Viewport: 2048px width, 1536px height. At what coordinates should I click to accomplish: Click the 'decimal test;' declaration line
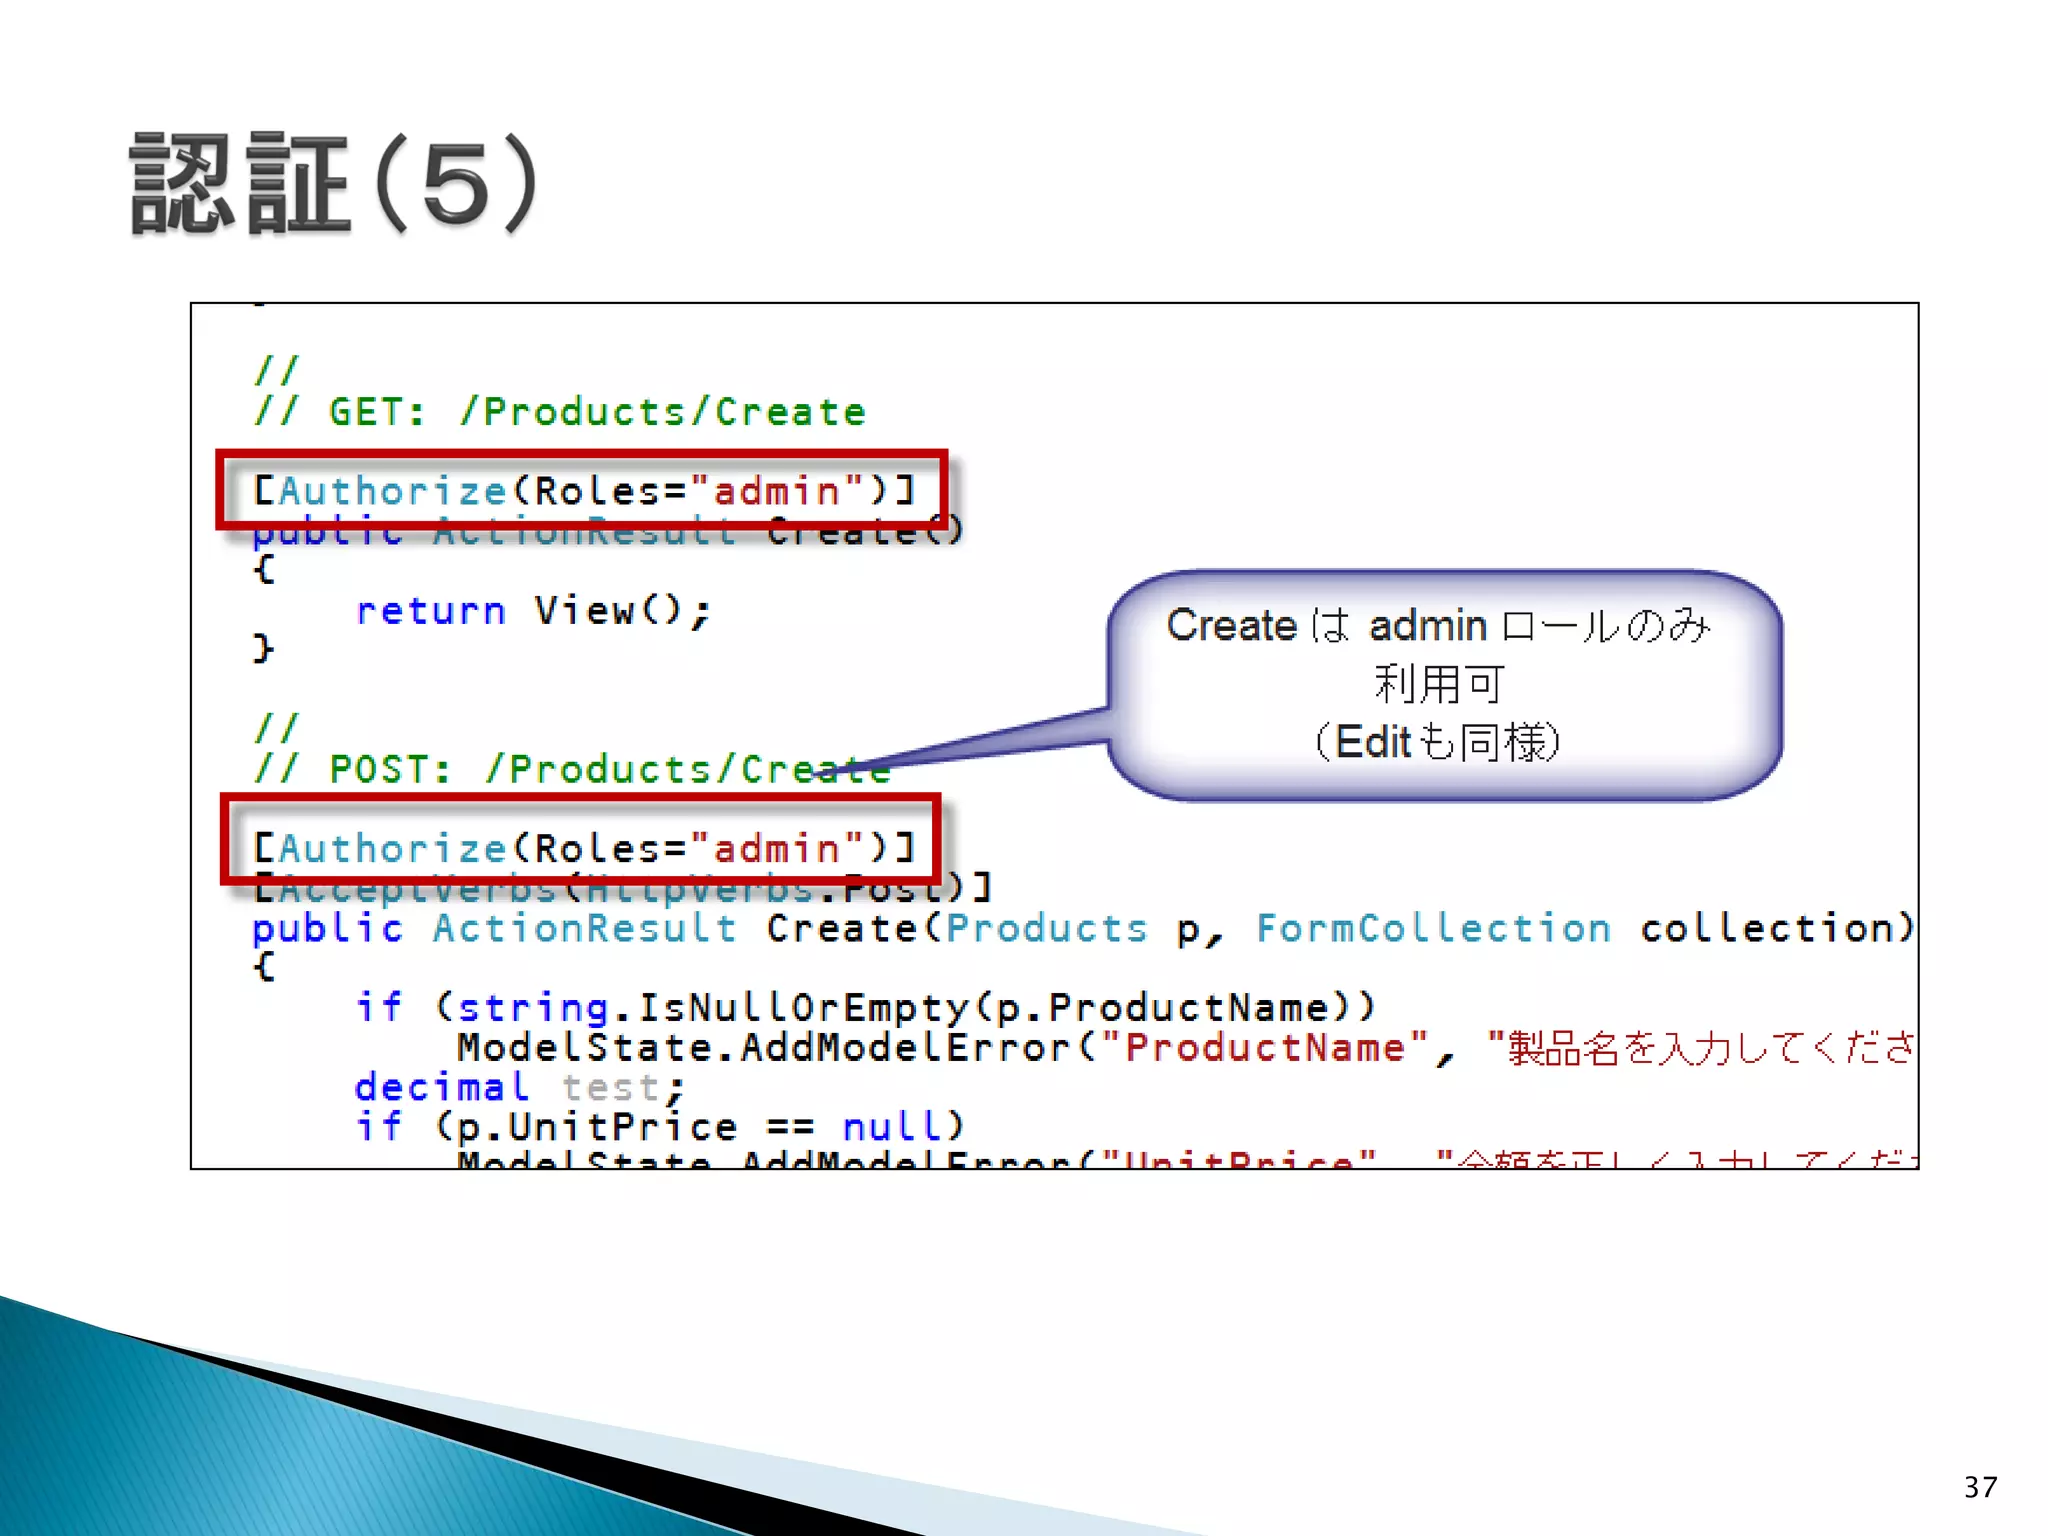[518, 1087]
